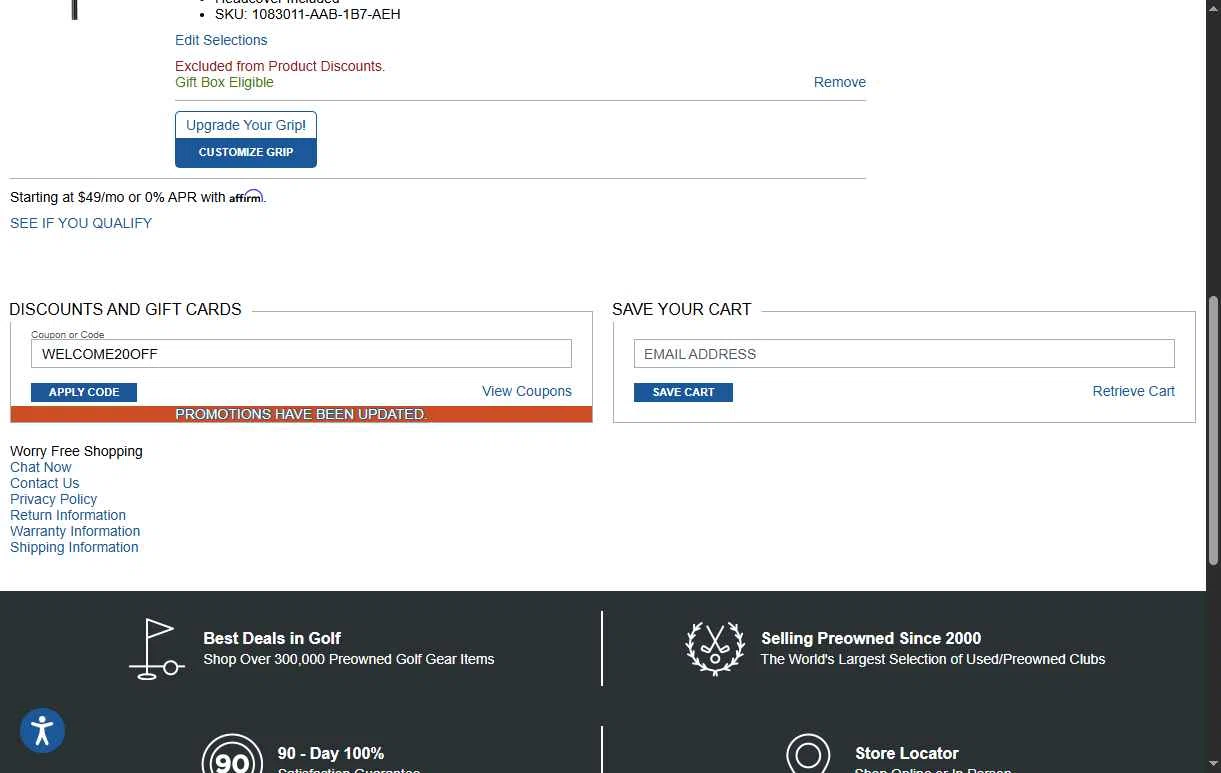Focus the Coupon or Code field
Screen dimensions: 1221x773
click(301, 353)
